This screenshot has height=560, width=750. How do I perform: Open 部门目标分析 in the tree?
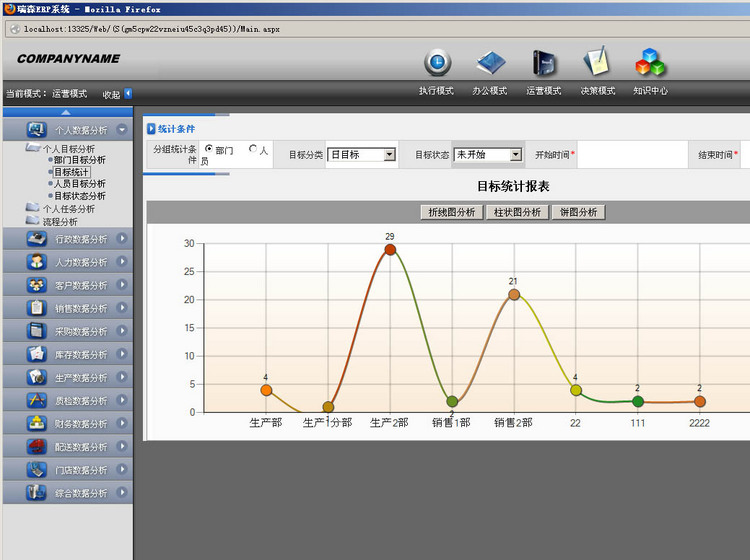point(79,160)
